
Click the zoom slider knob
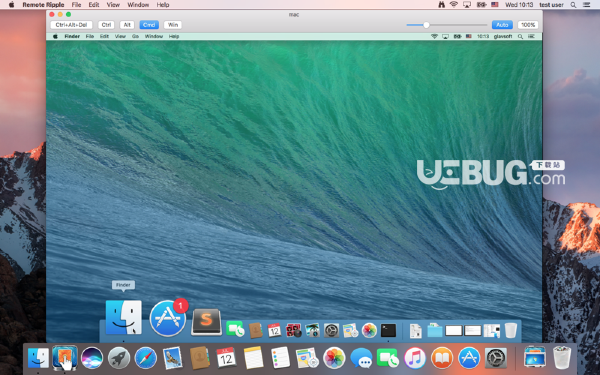tap(426, 25)
